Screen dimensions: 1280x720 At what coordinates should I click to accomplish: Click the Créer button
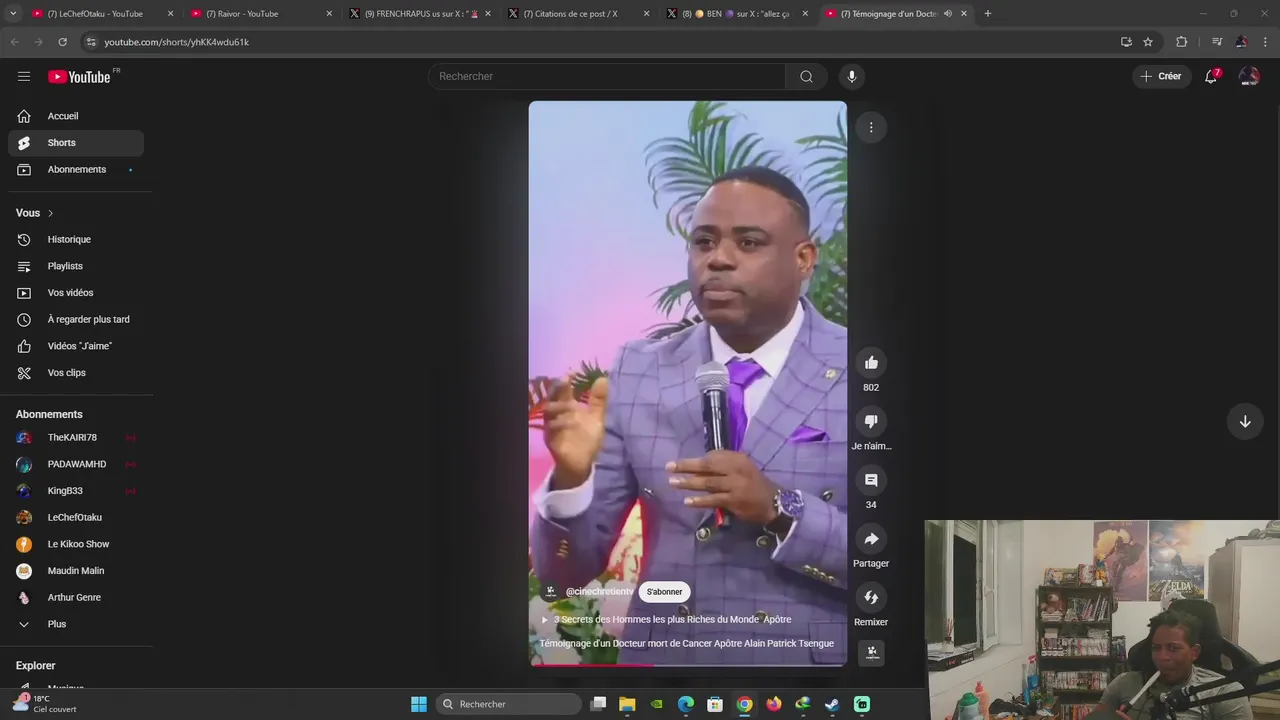tap(1161, 76)
